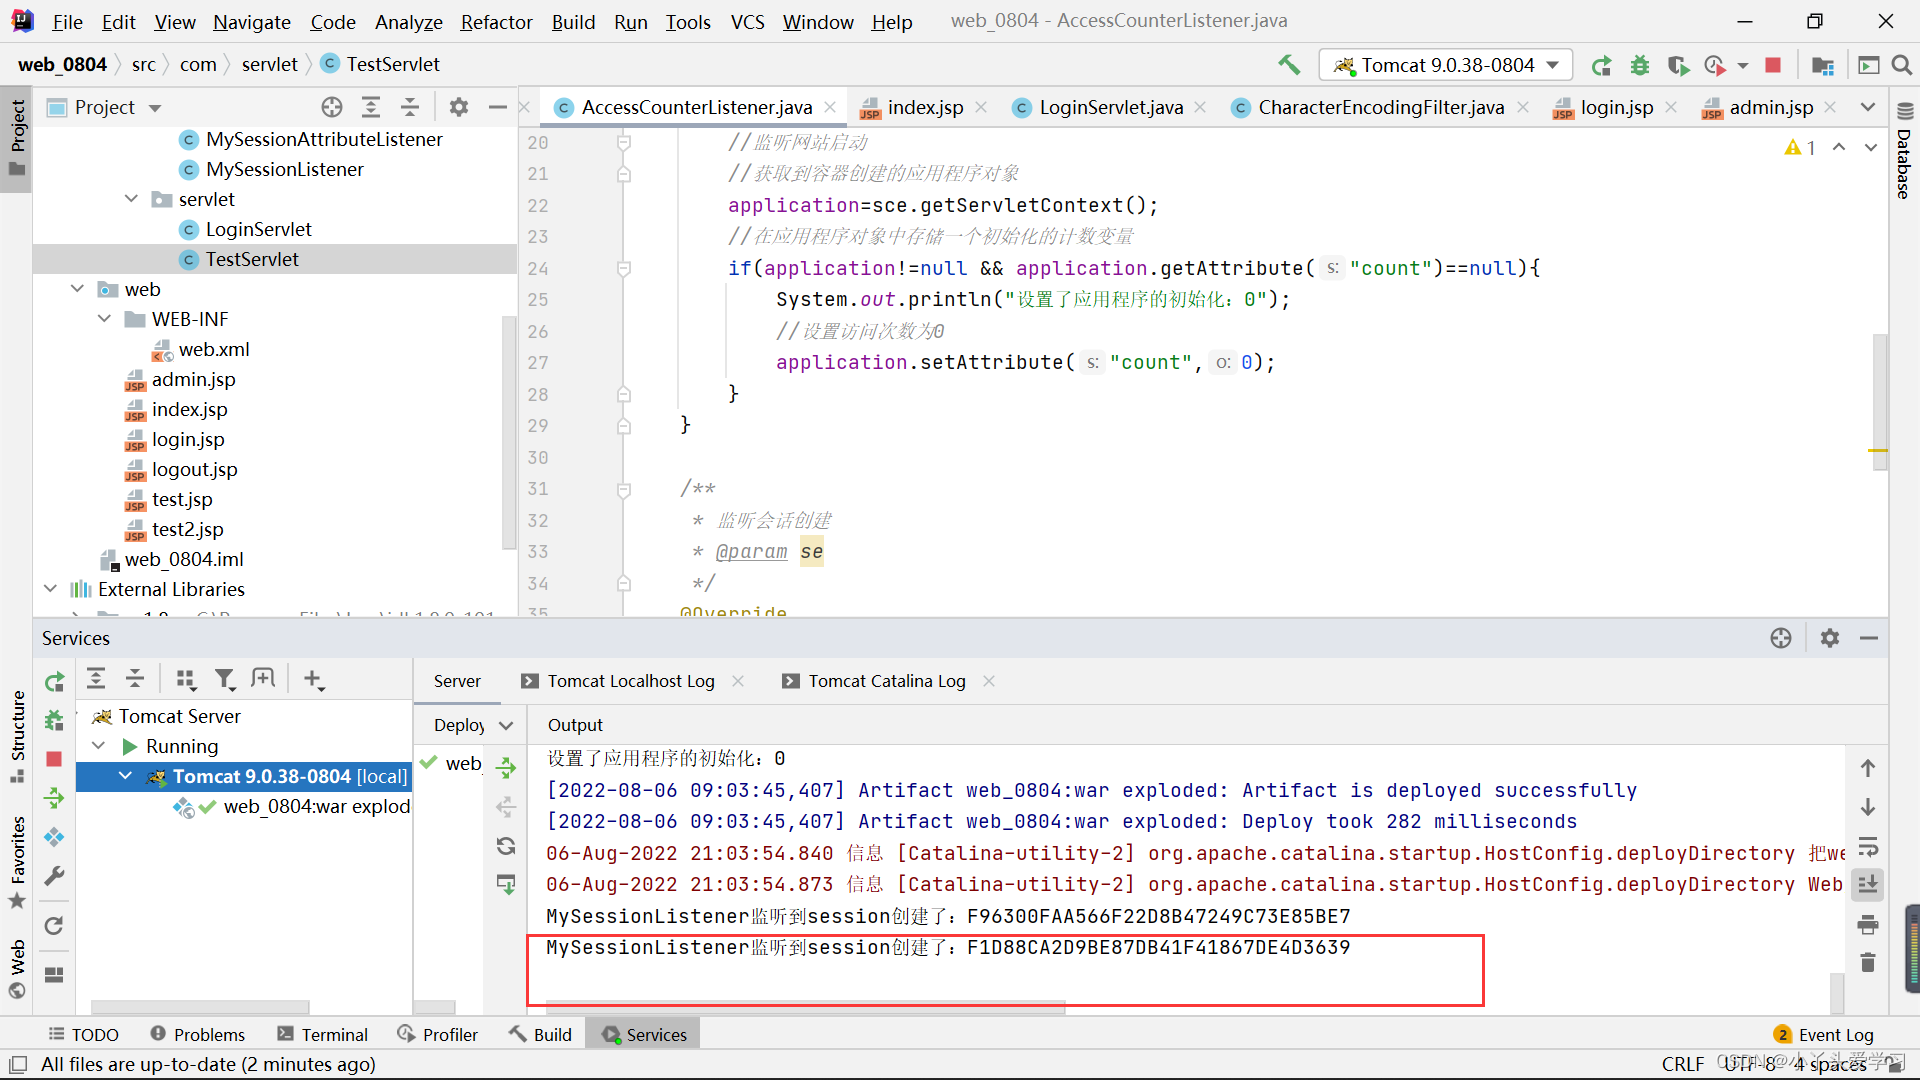
Task: Open Search Everywhere magnifier icon
Action: 1902,65
